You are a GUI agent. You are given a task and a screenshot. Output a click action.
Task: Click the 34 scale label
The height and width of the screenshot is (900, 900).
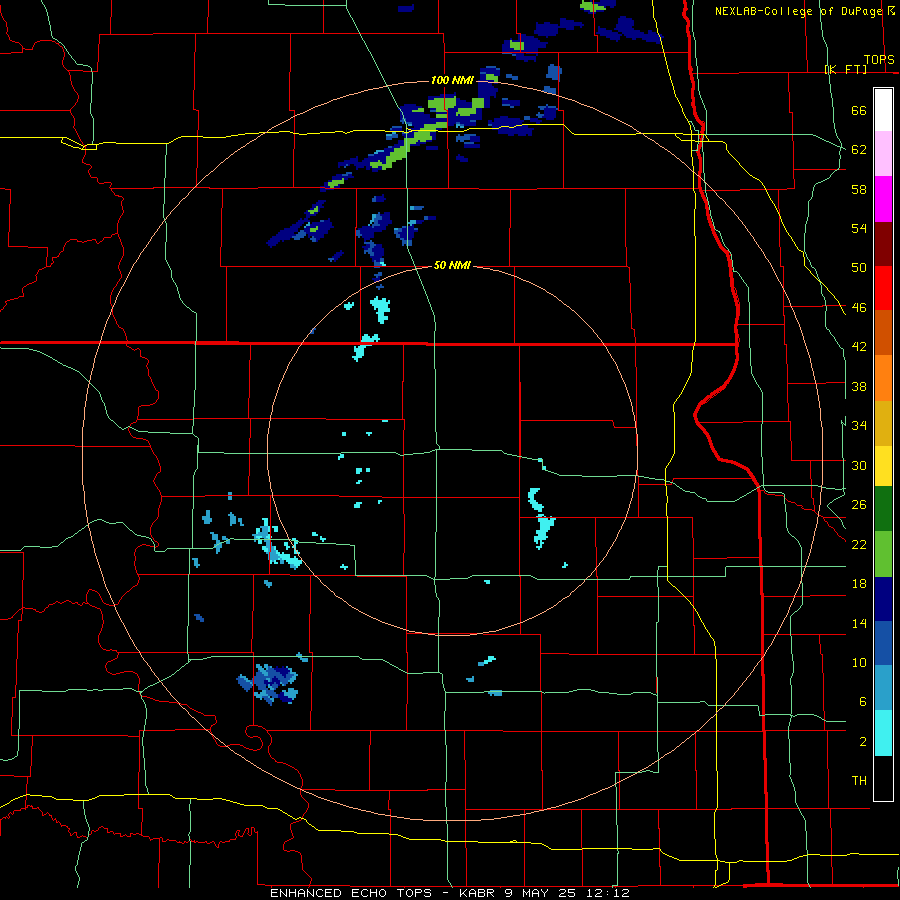859,426
